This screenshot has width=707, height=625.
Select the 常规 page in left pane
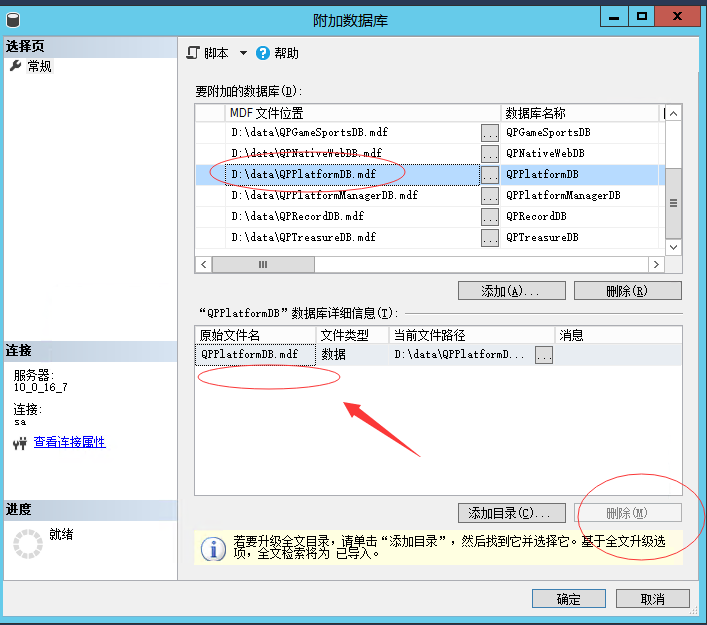39,66
